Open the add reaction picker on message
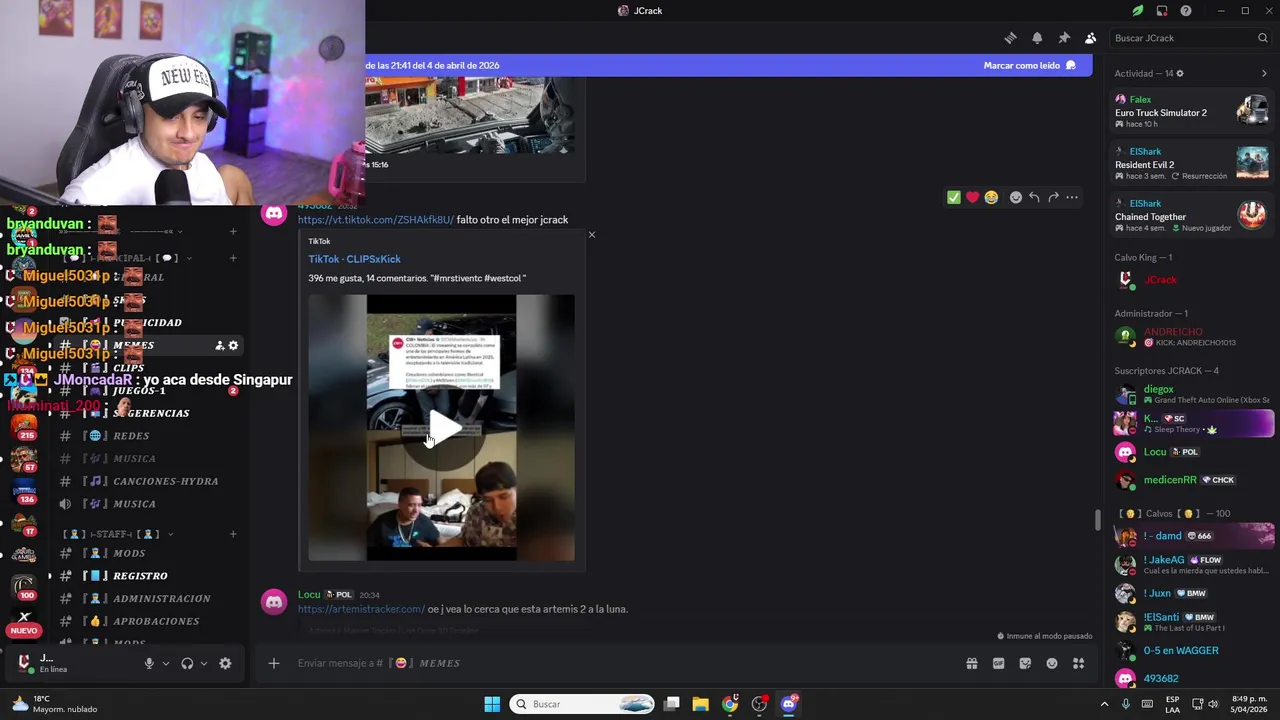The height and width of the screenshot is (720, 1280). [x=1015, y=197]
